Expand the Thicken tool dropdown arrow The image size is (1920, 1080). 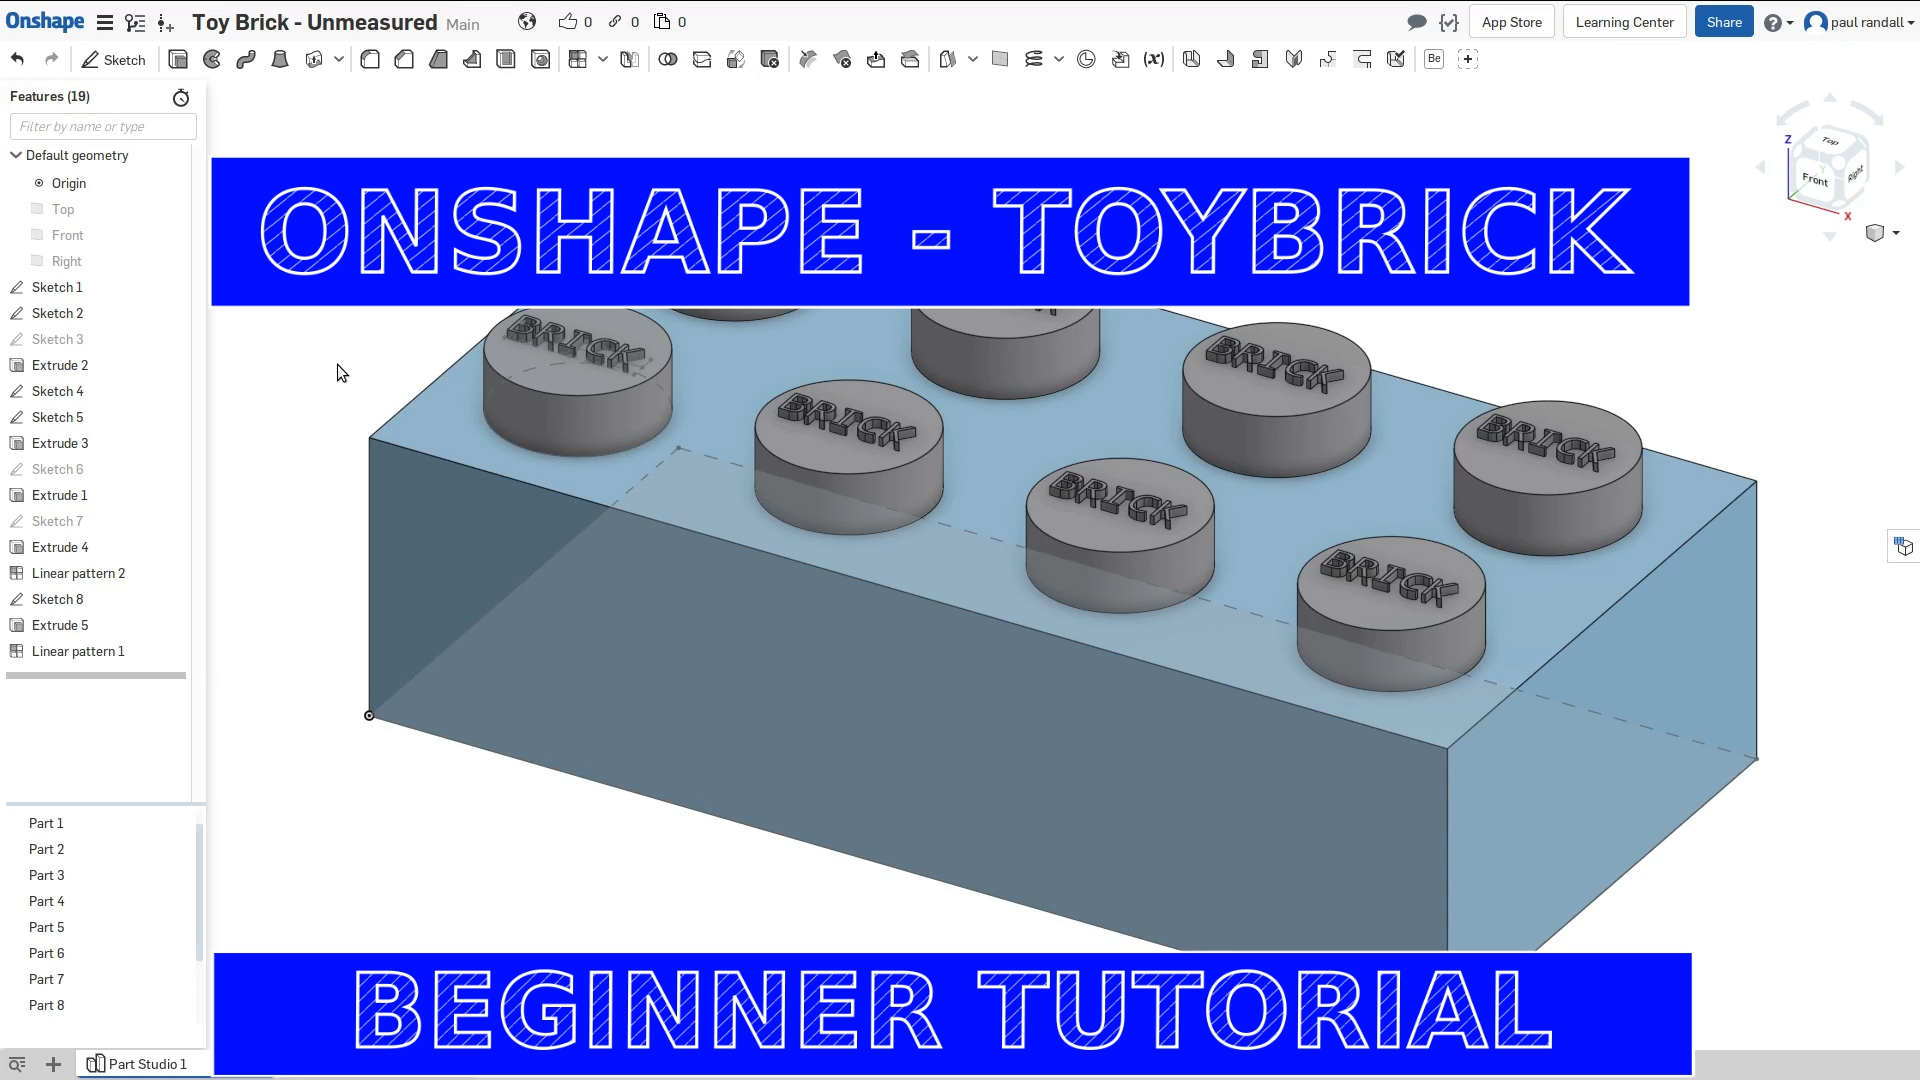click(x=339, y=59)
